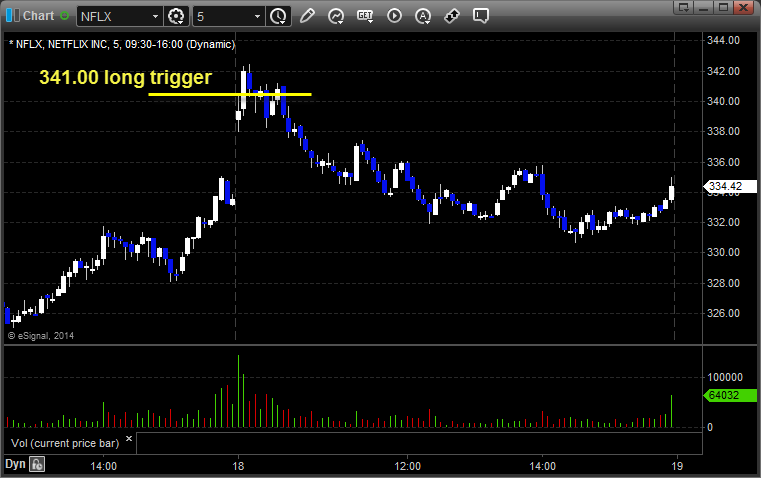Open the symbol settings gear menu
This screenshot has height=478, width=761.
click(x=176, y=16)
